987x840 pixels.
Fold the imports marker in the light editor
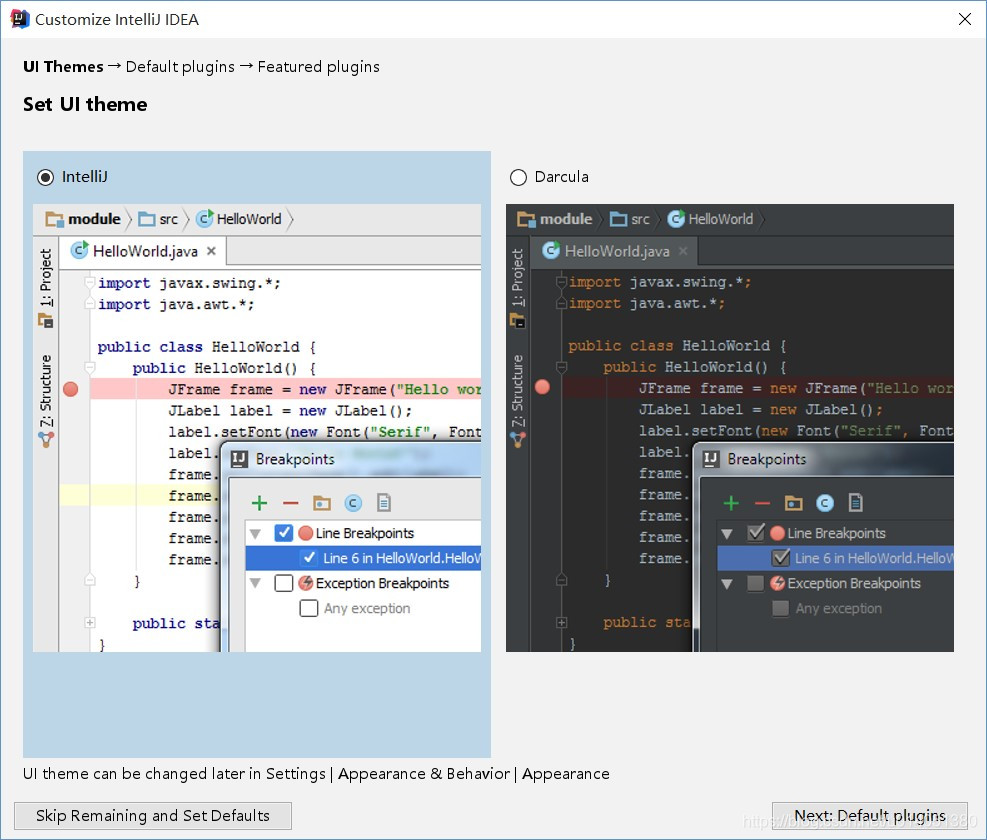[x=90, y=282]
